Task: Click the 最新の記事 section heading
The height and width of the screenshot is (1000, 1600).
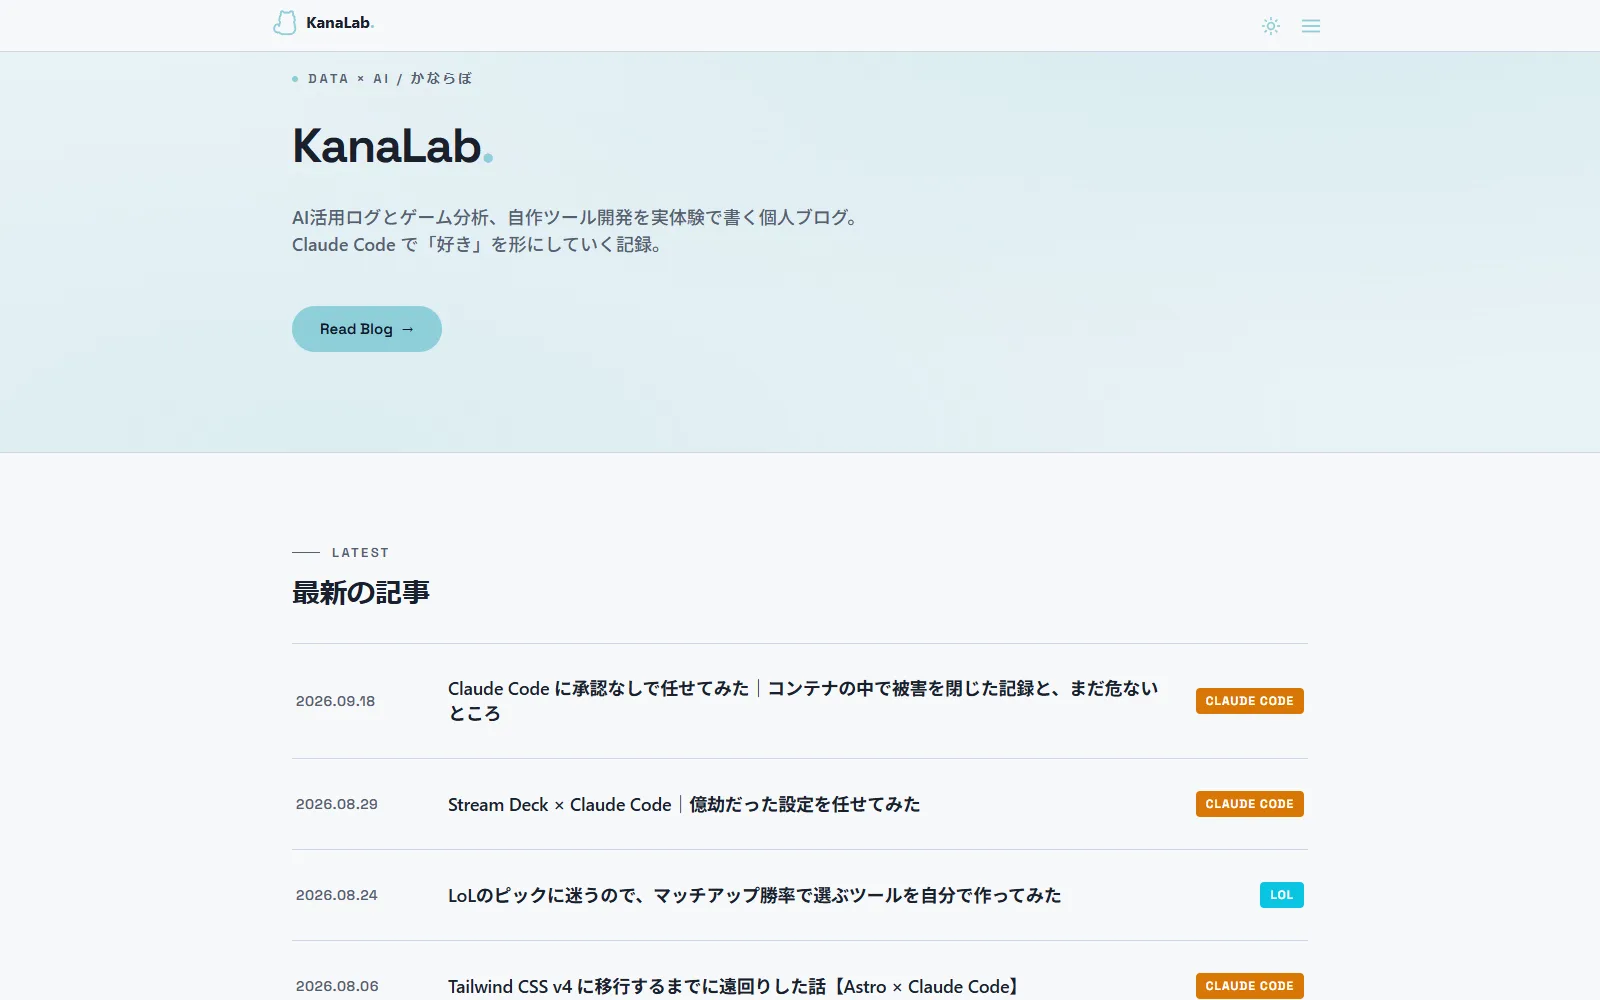Action: pyautogui.click(x=361, y=593)
